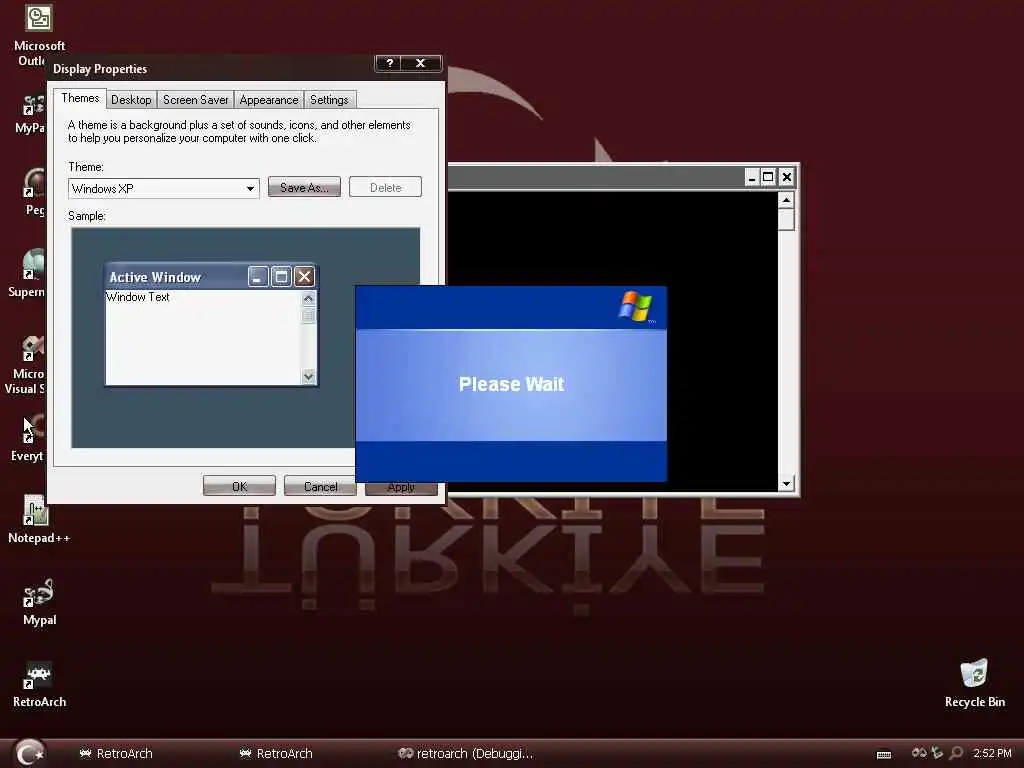Click the scroll up arrow in the black window
The width and height of the screenshot is (1024, 768).
coord(786,200)
